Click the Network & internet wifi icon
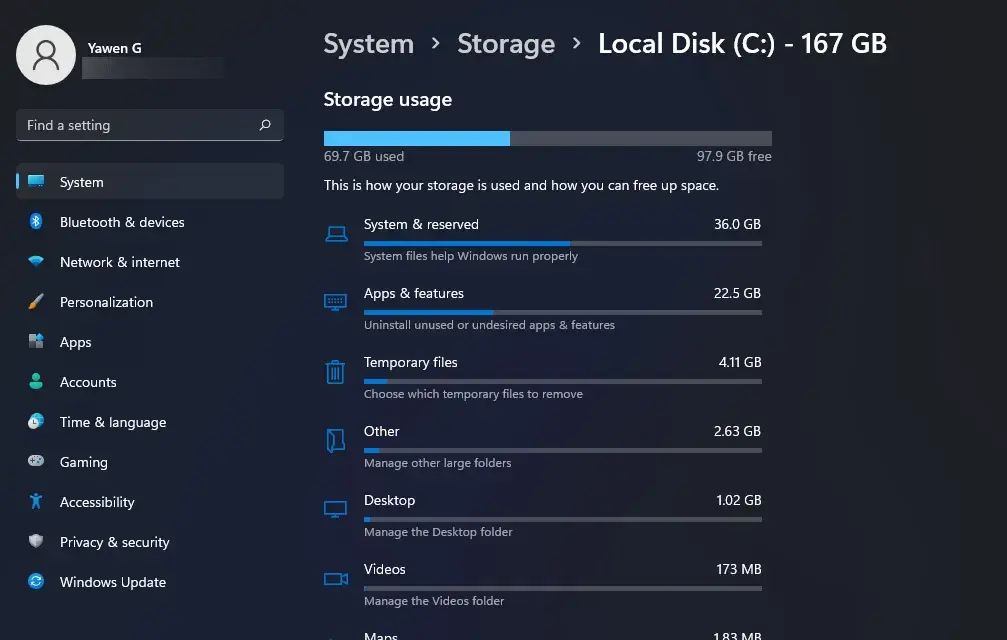The width and height of the screenshot is (1007, 640). pos(36,261)
